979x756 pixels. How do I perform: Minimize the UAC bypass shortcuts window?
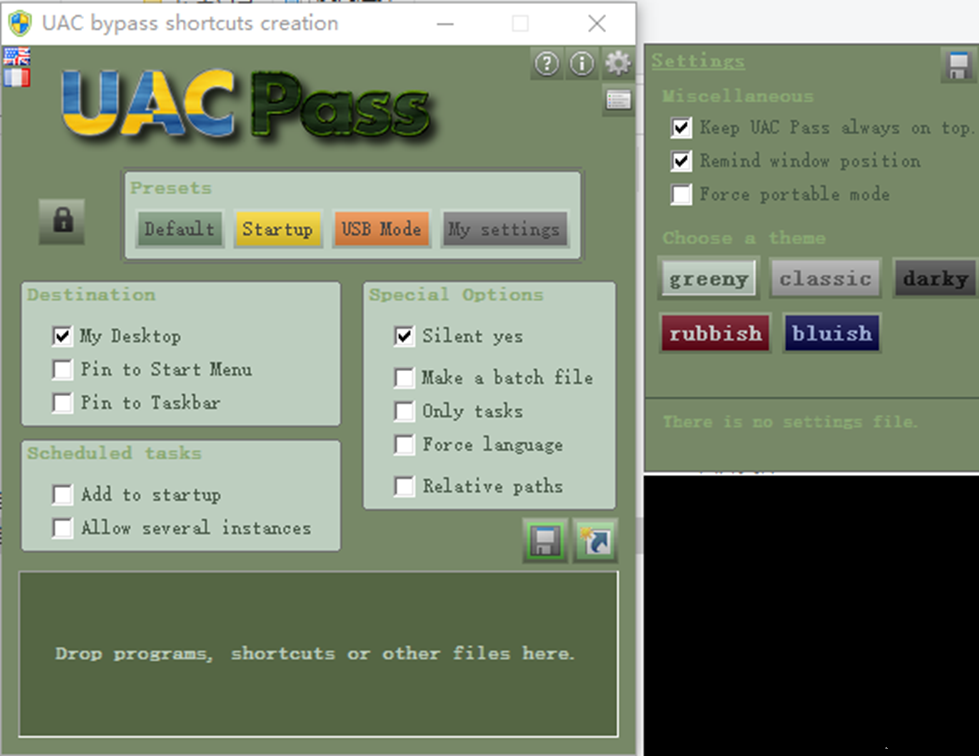tap(445, 24)
